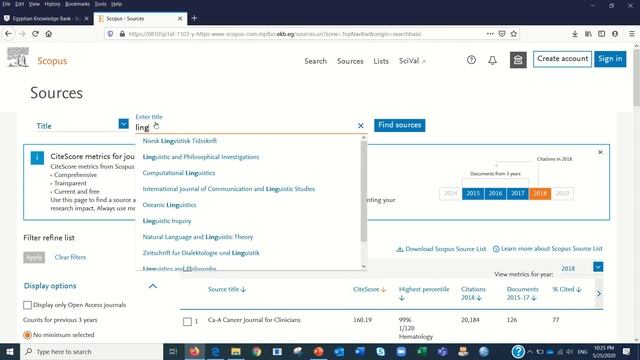Launch Firefox from the taskbar

(x=194, y=351)
